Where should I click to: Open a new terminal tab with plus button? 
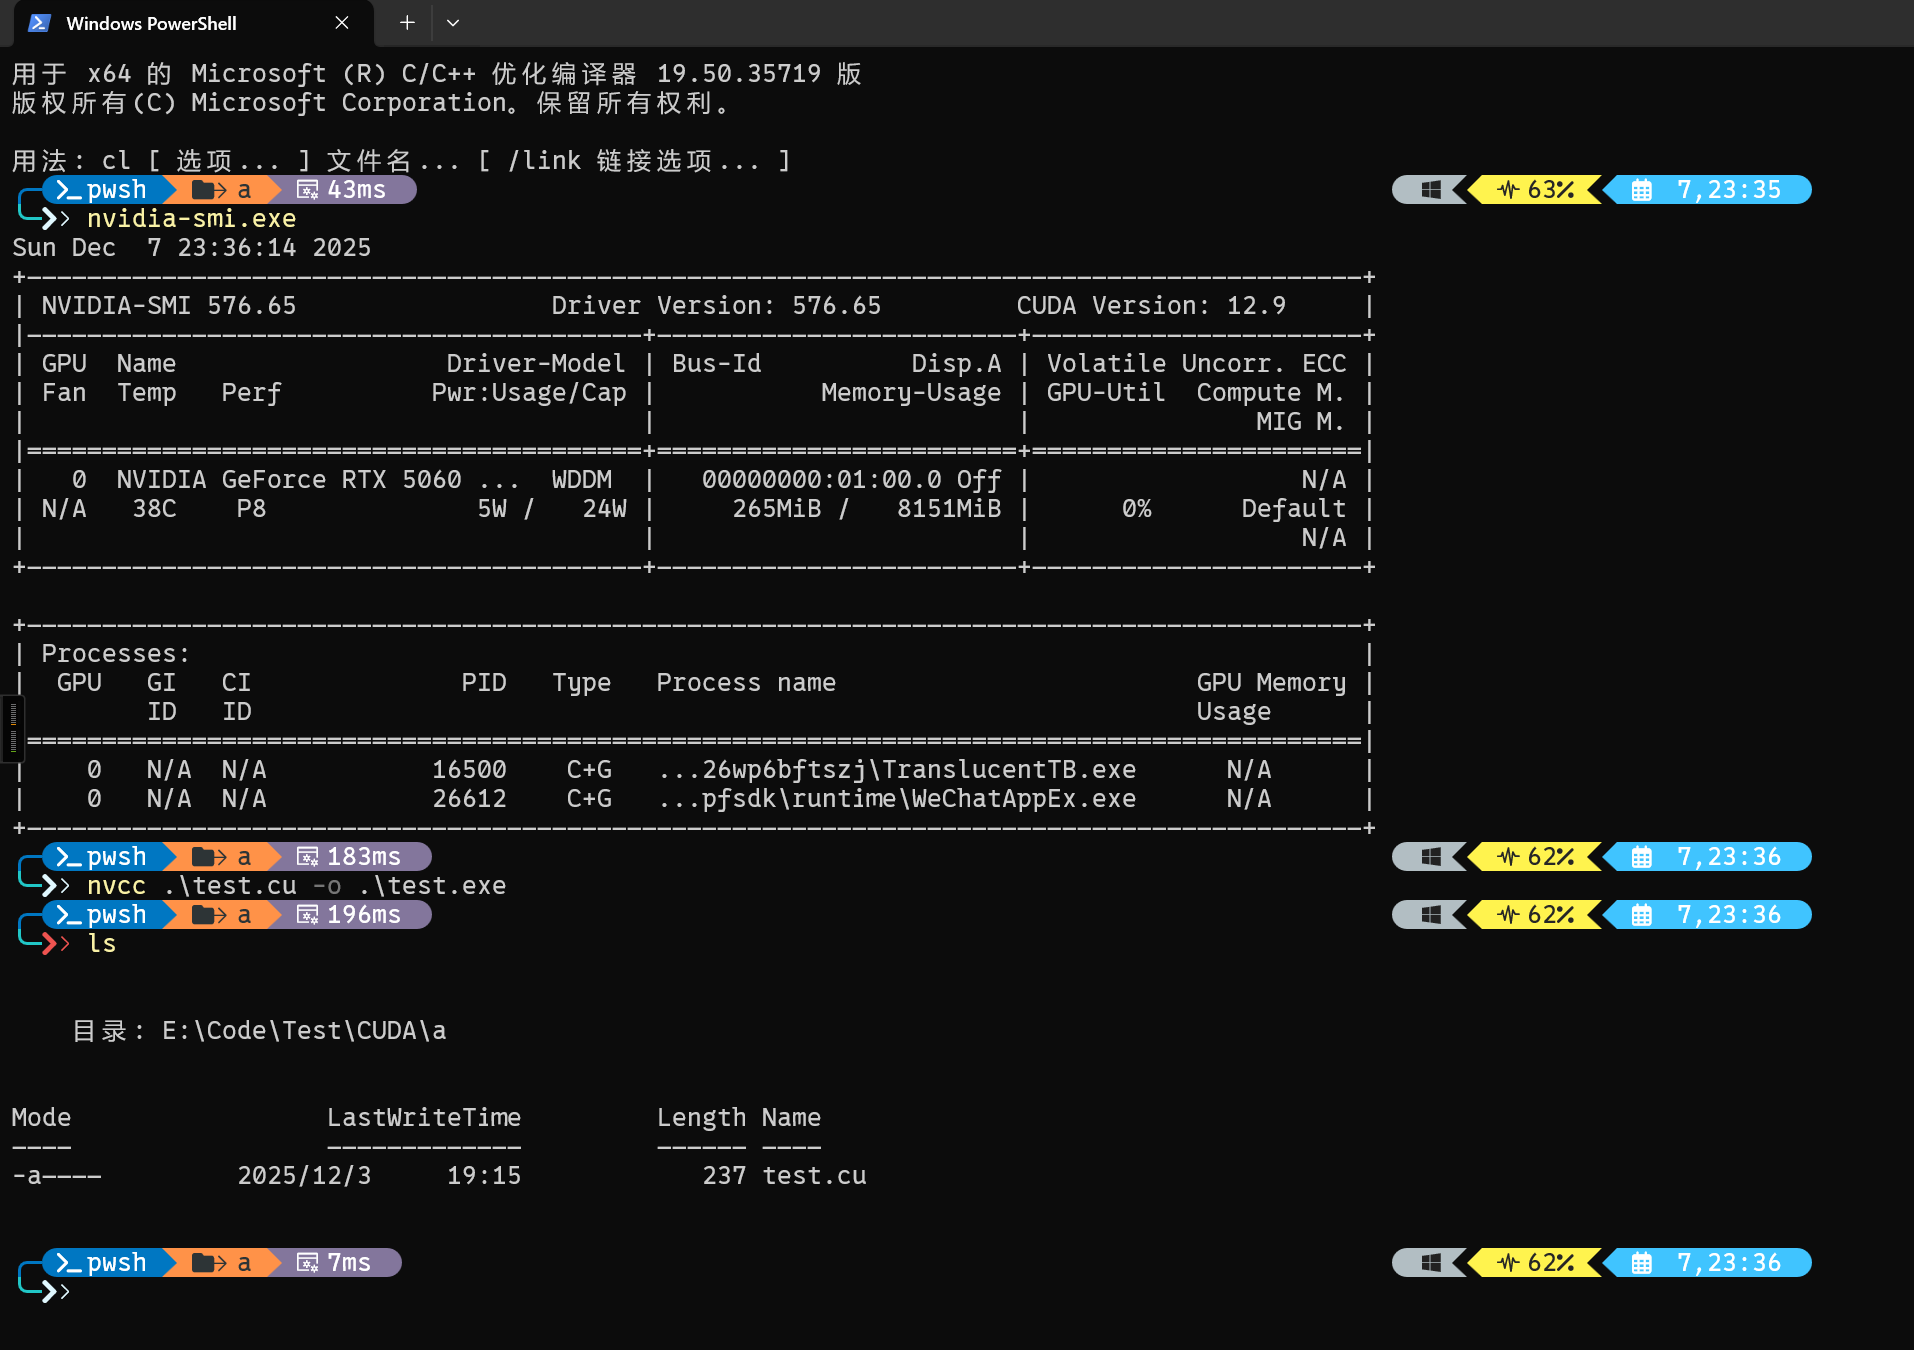click(x=407, y=23)
